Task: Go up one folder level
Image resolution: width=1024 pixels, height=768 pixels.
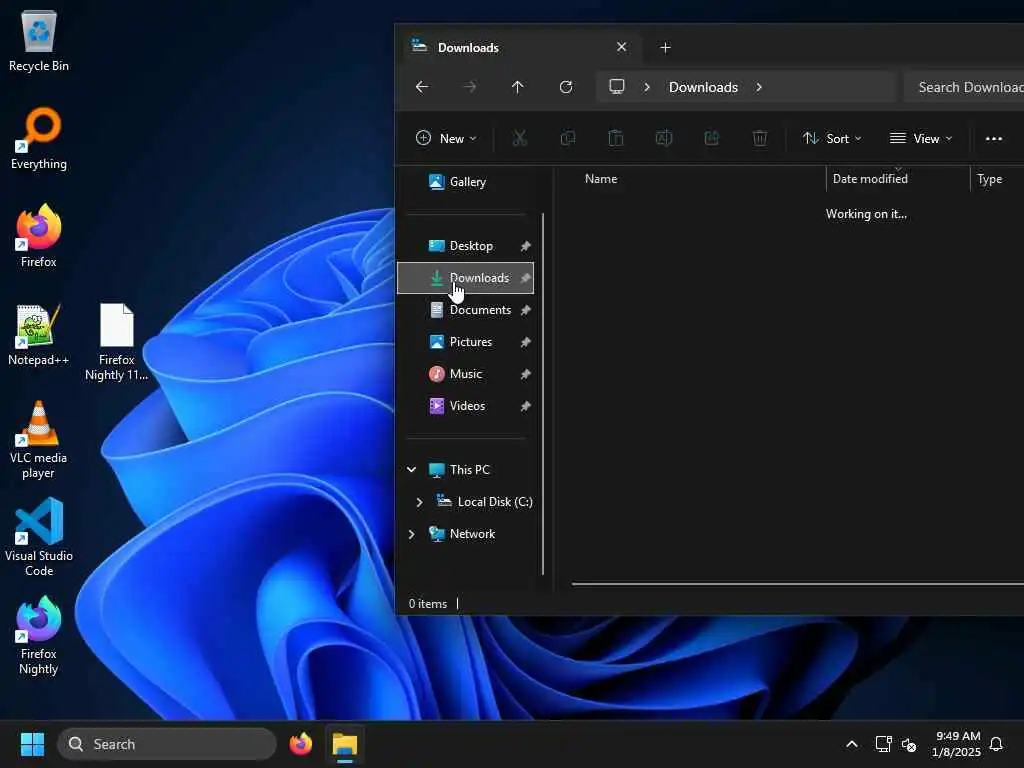Action: click(517, 87)
